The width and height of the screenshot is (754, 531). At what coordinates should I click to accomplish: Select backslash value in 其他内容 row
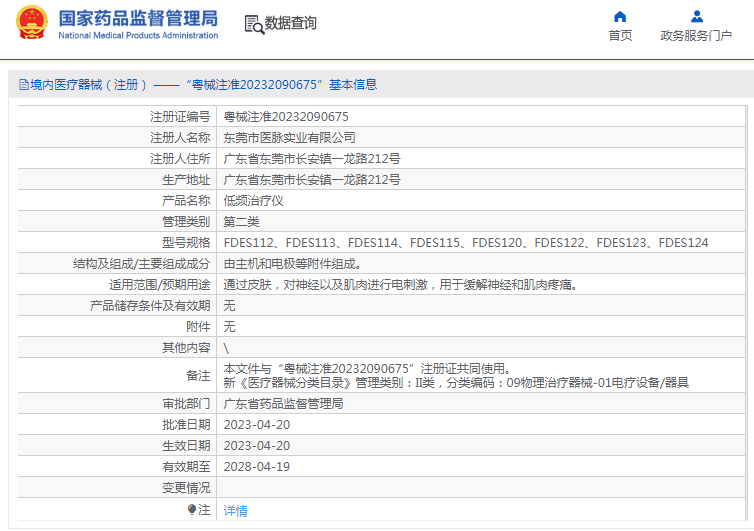pyautogui.click(x=226, y=348)
